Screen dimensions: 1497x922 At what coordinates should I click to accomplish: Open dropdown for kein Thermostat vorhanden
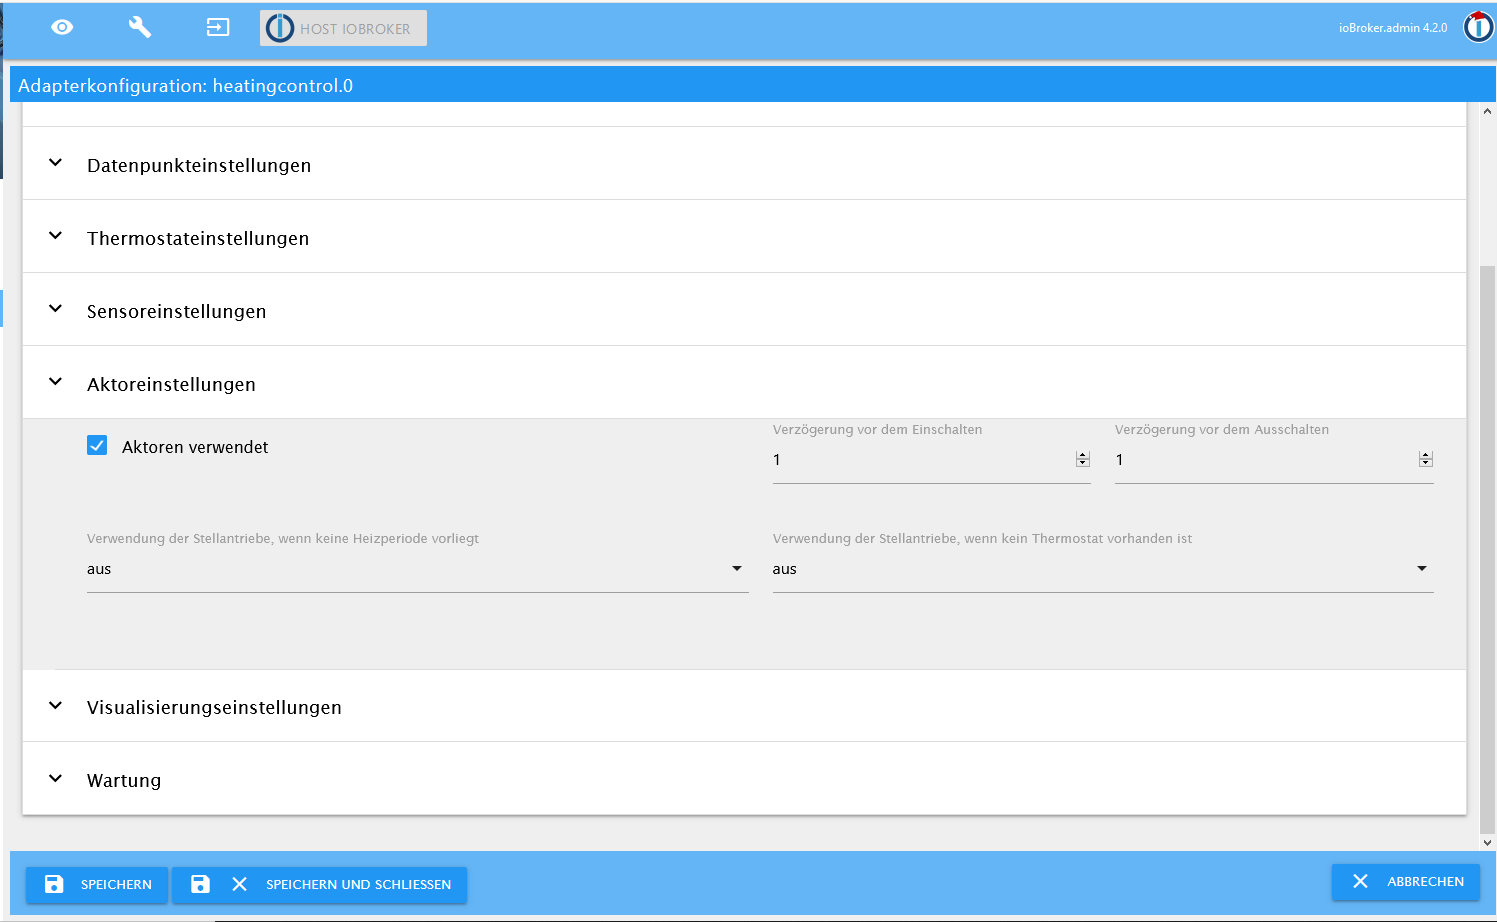1103,569
